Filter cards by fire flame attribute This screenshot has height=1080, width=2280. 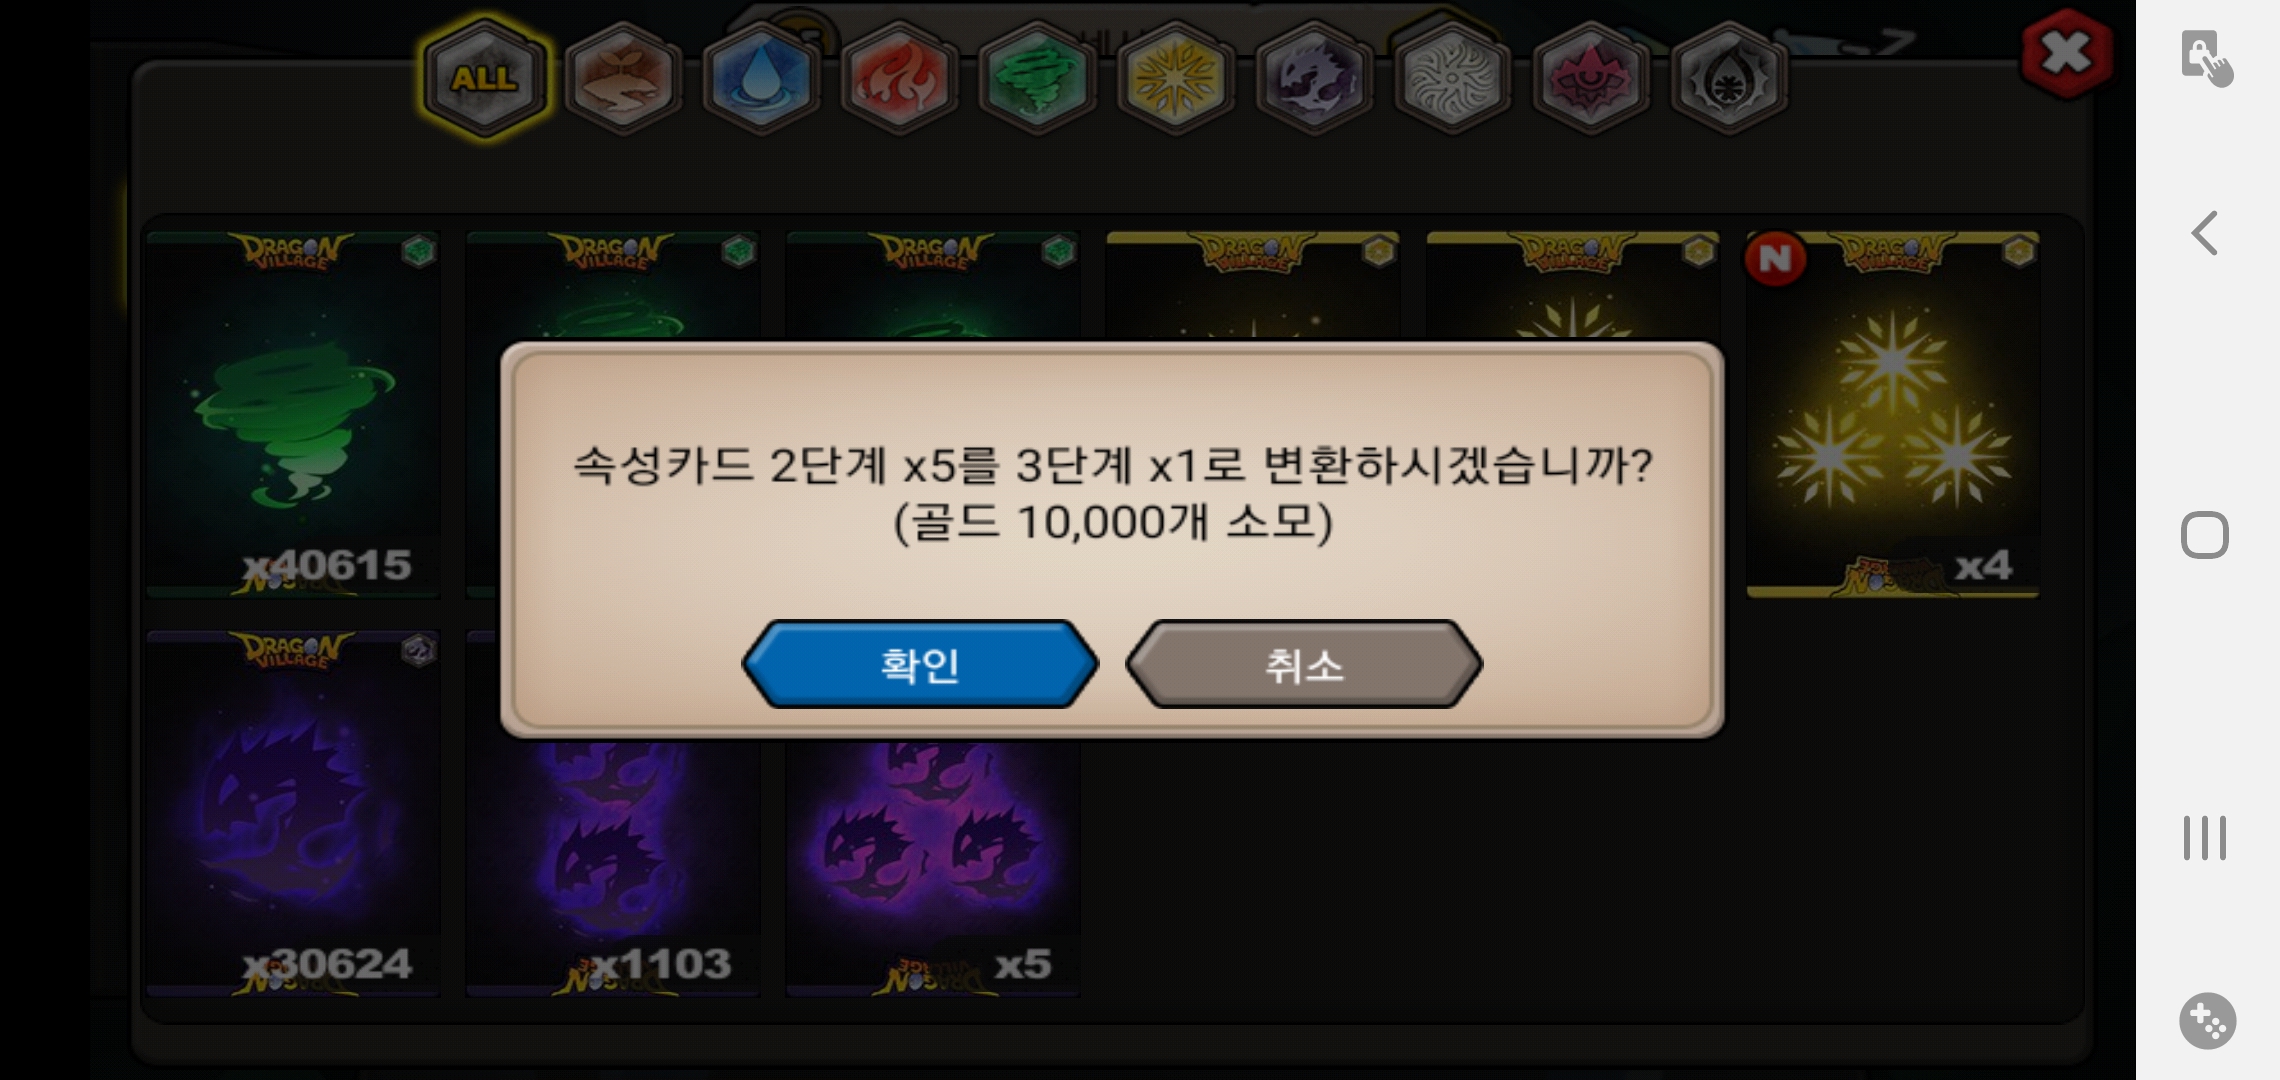899,77
